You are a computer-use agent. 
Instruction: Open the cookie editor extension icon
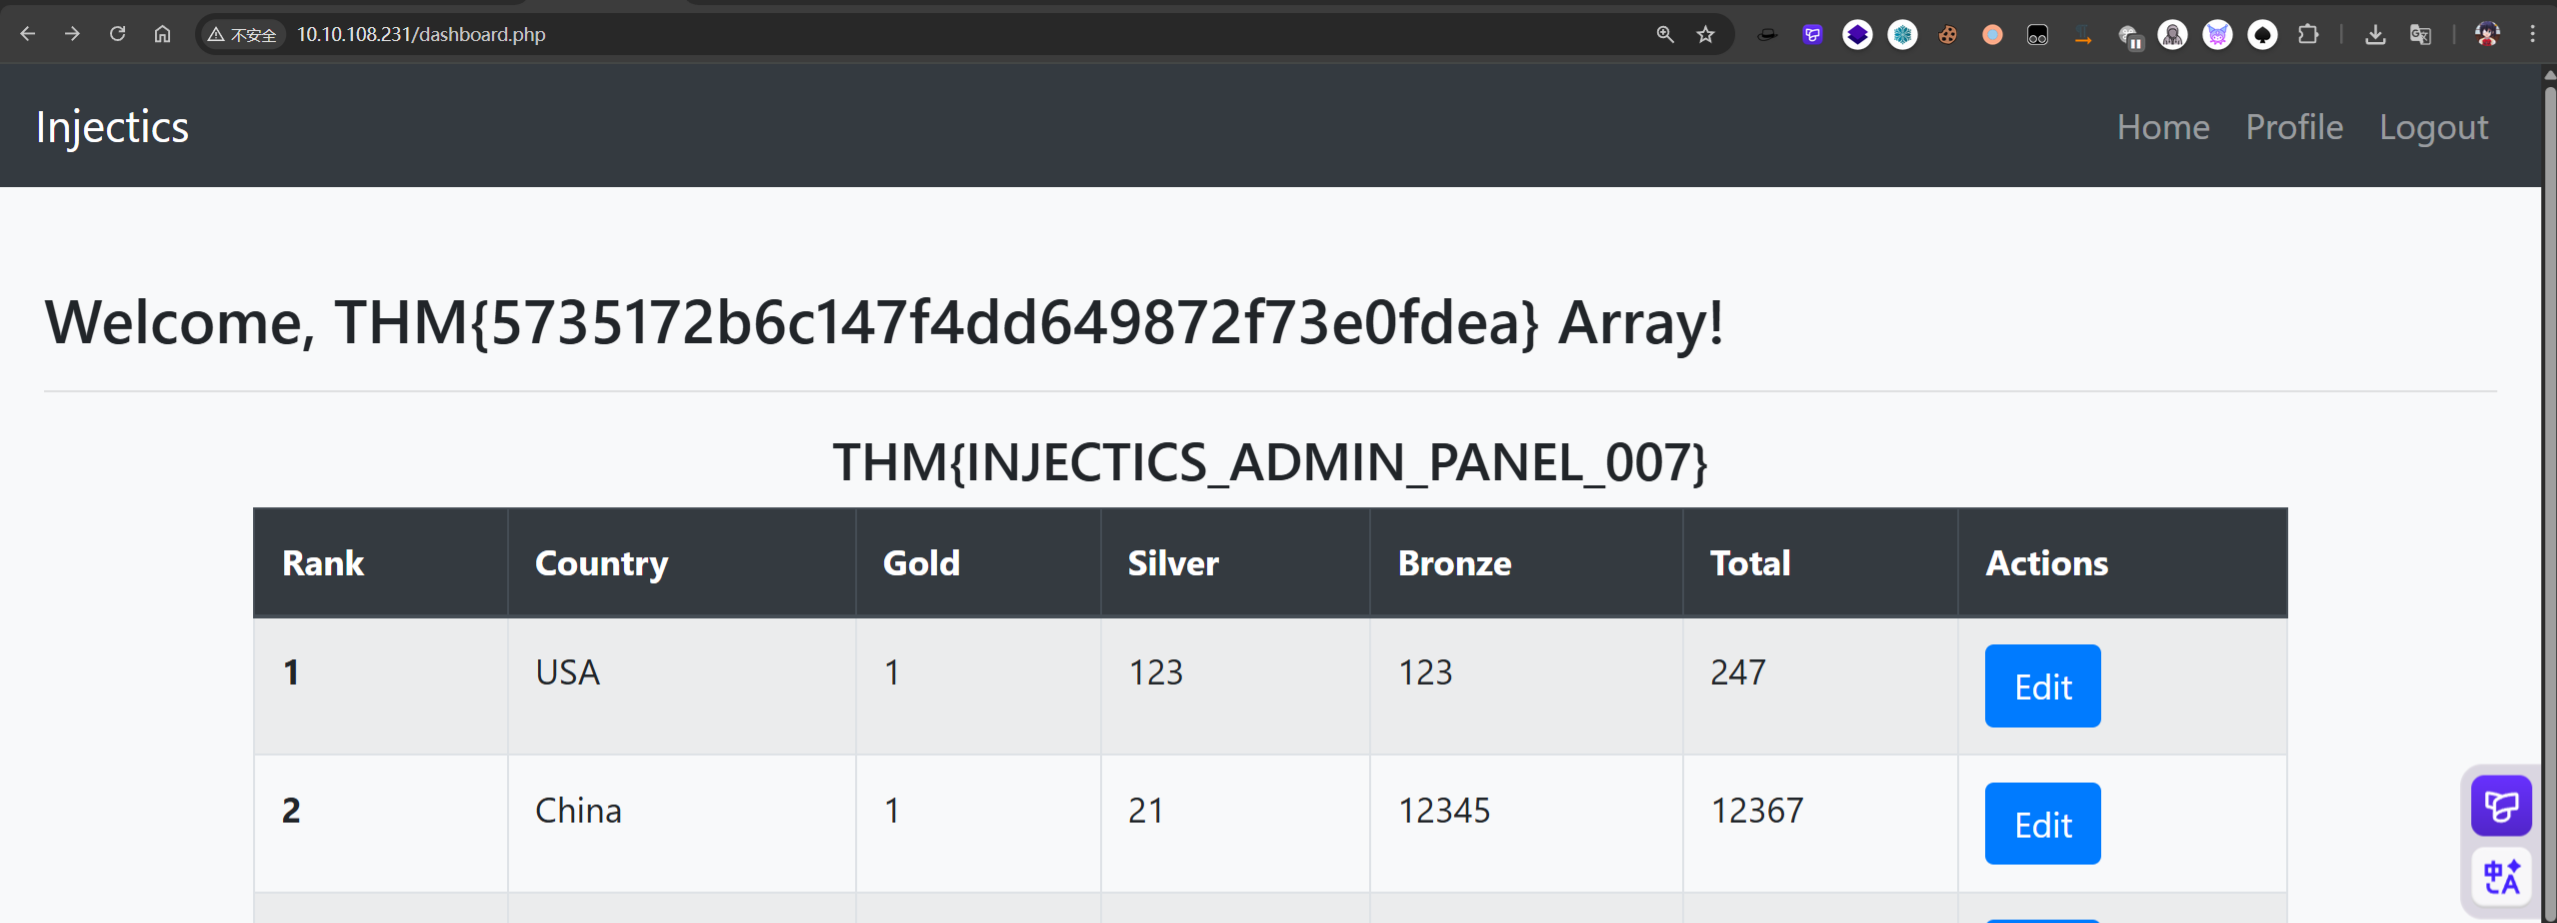1948,35
